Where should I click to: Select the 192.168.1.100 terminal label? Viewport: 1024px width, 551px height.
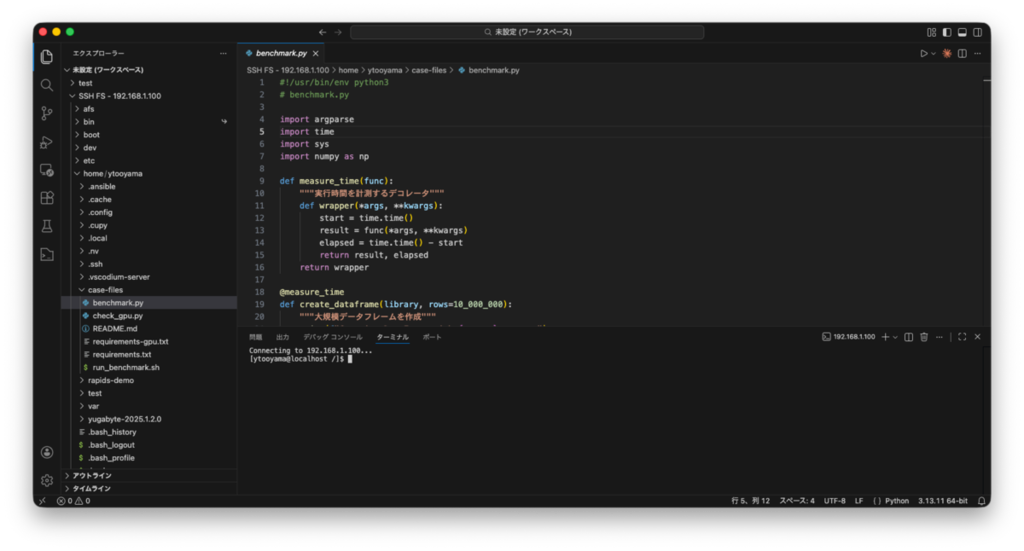(x=848, y=337)
